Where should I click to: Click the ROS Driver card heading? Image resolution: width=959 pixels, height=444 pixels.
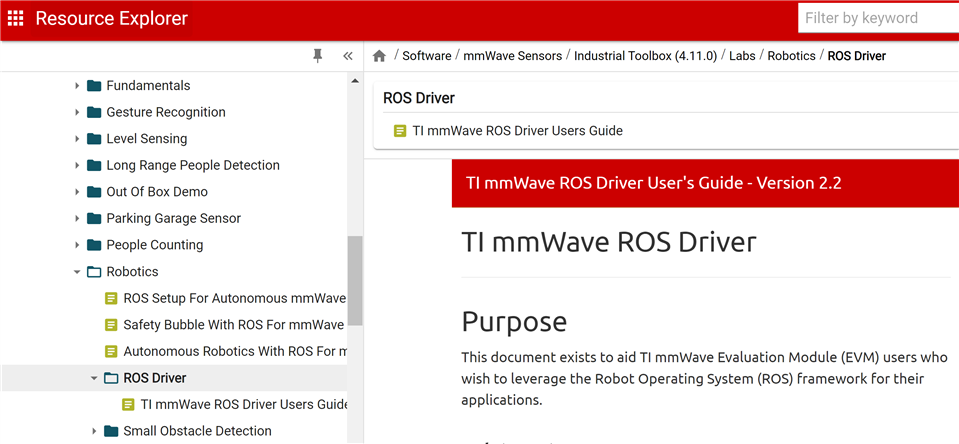point(419,98)
